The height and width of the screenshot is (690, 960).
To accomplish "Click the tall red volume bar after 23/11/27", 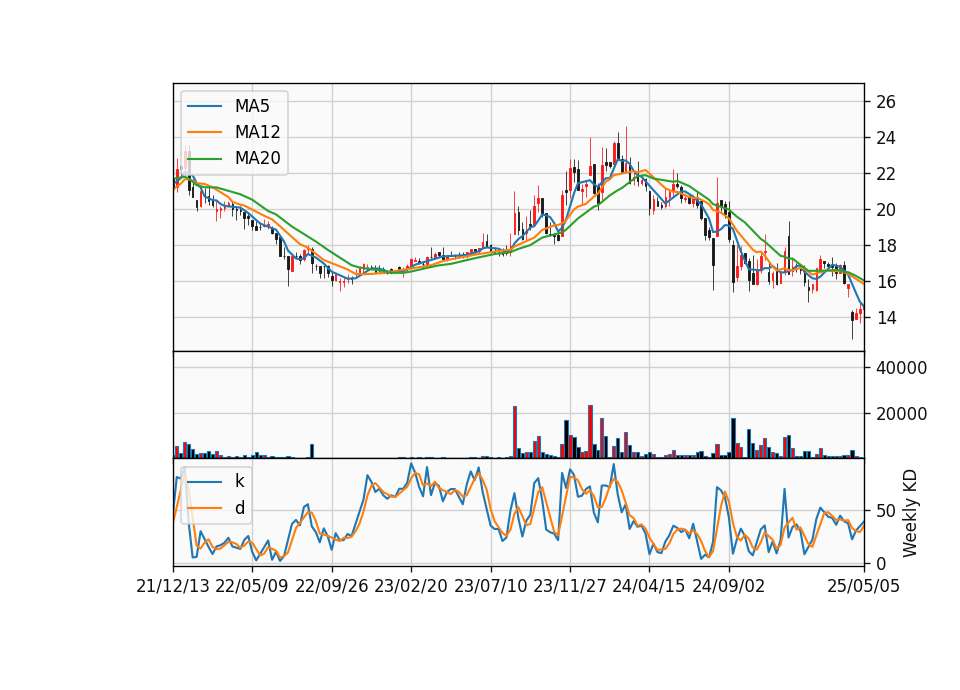I will click(x=590, y=431).
